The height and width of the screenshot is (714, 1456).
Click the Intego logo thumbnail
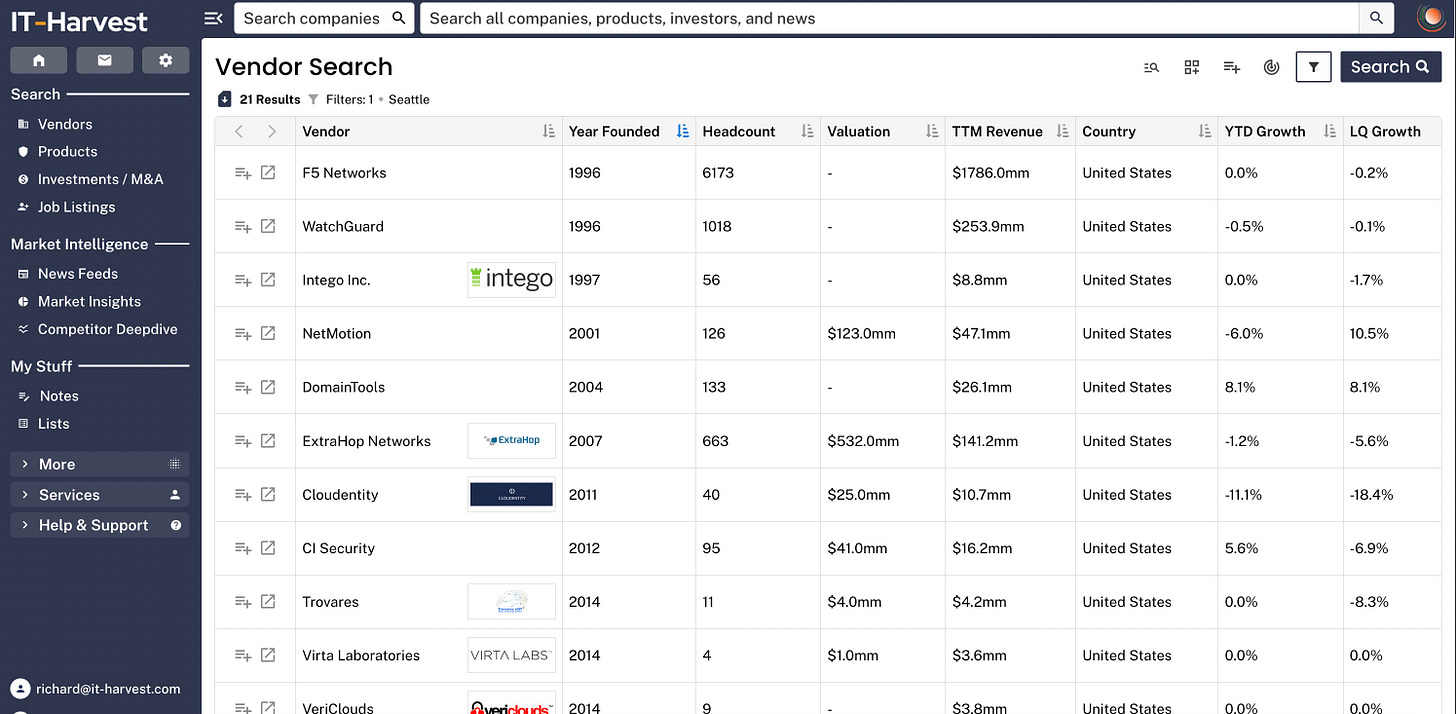pyautogui.click(x=511, y=280)
